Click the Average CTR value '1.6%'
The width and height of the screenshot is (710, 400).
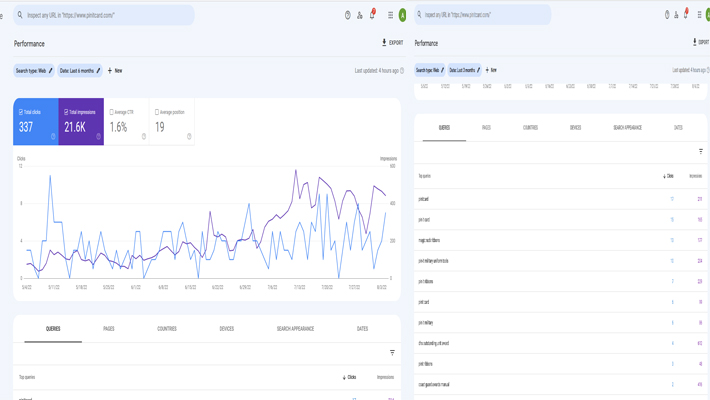tap(118, 127)
